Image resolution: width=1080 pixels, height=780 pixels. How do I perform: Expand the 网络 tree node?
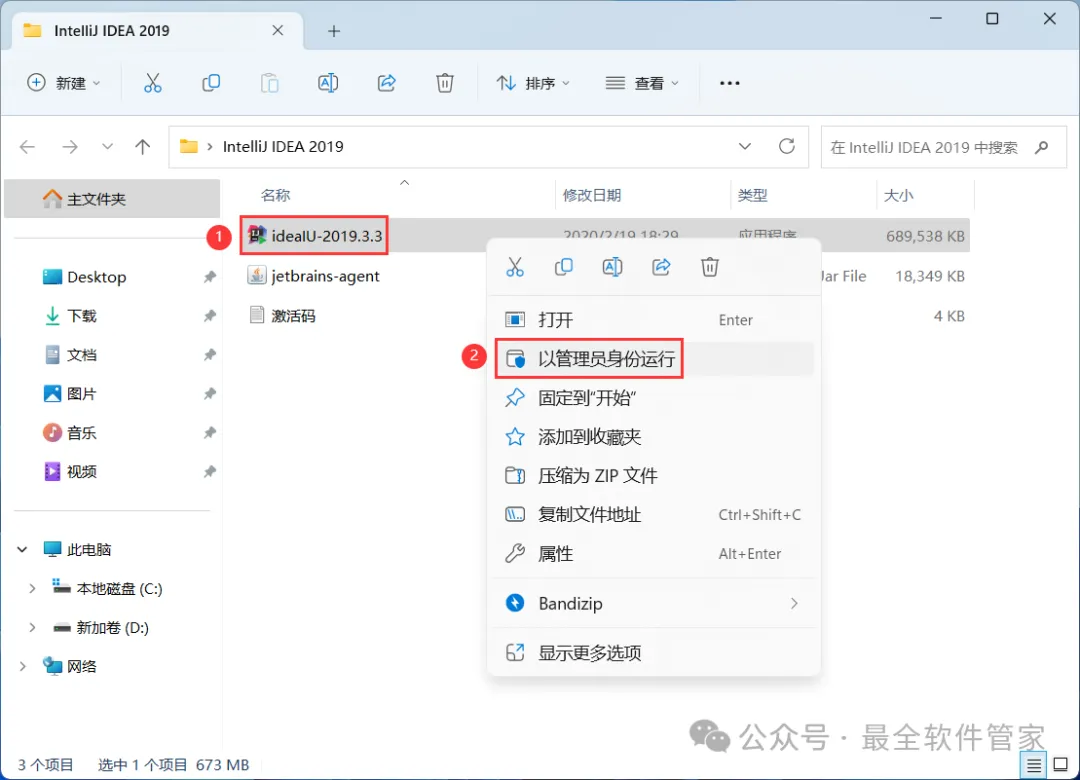coord(23,666)
